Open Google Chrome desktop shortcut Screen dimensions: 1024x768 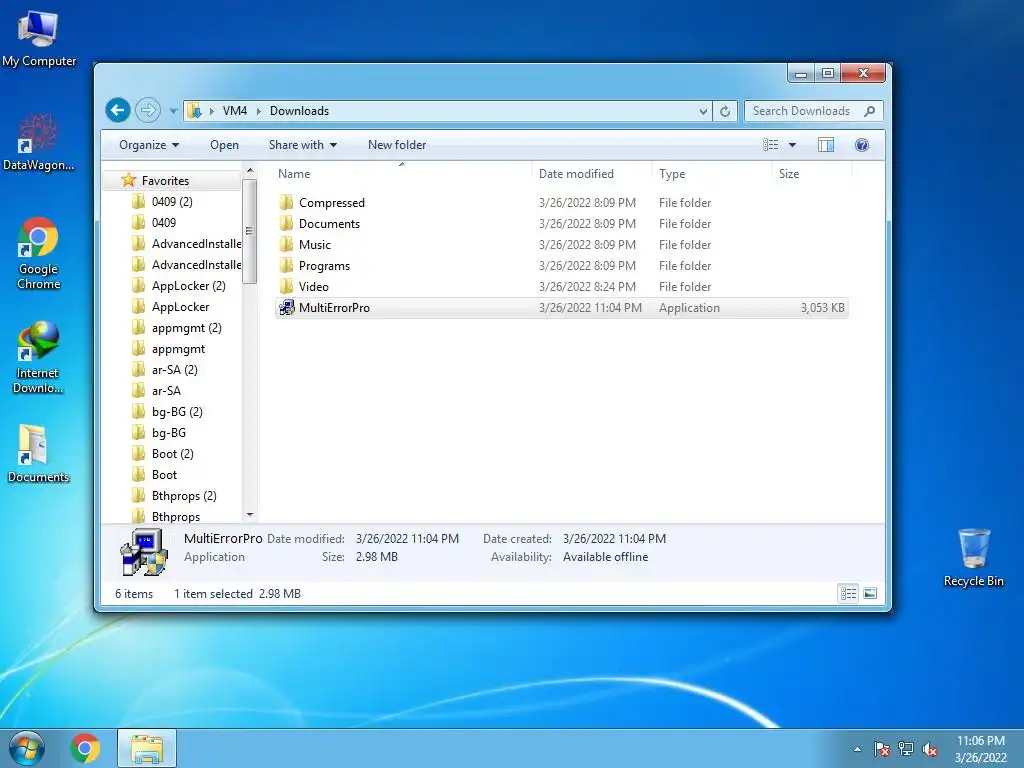[x=39, y=253]
